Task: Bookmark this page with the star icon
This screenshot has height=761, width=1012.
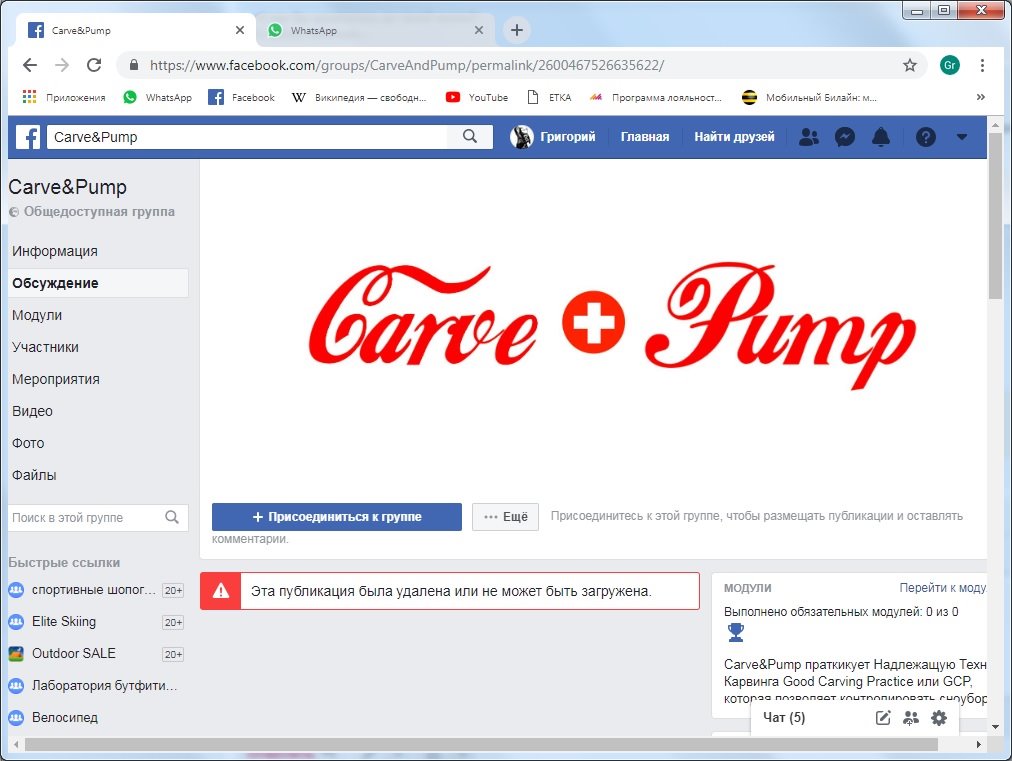Action: pyautogui.click(x=909, y=65)
